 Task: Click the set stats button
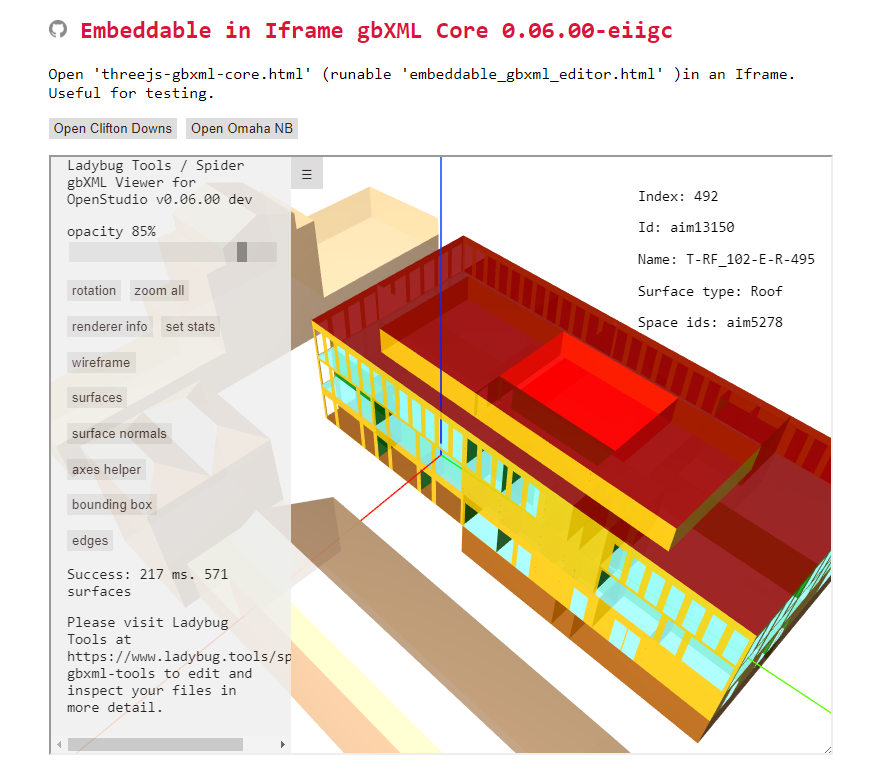pyautogui.click(x=190, y=326)
